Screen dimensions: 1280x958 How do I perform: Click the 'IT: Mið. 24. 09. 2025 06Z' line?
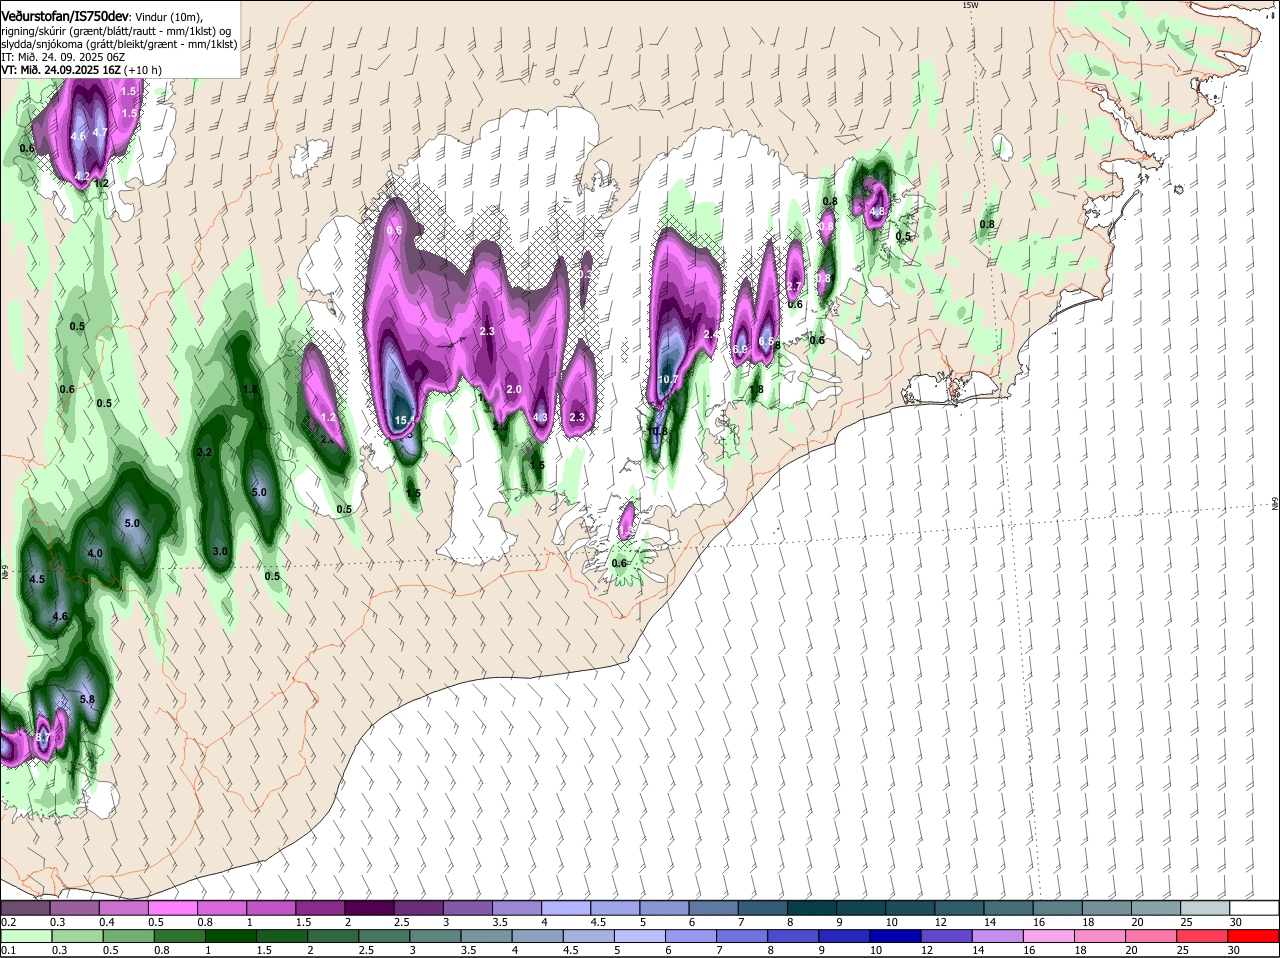[62, 57]
